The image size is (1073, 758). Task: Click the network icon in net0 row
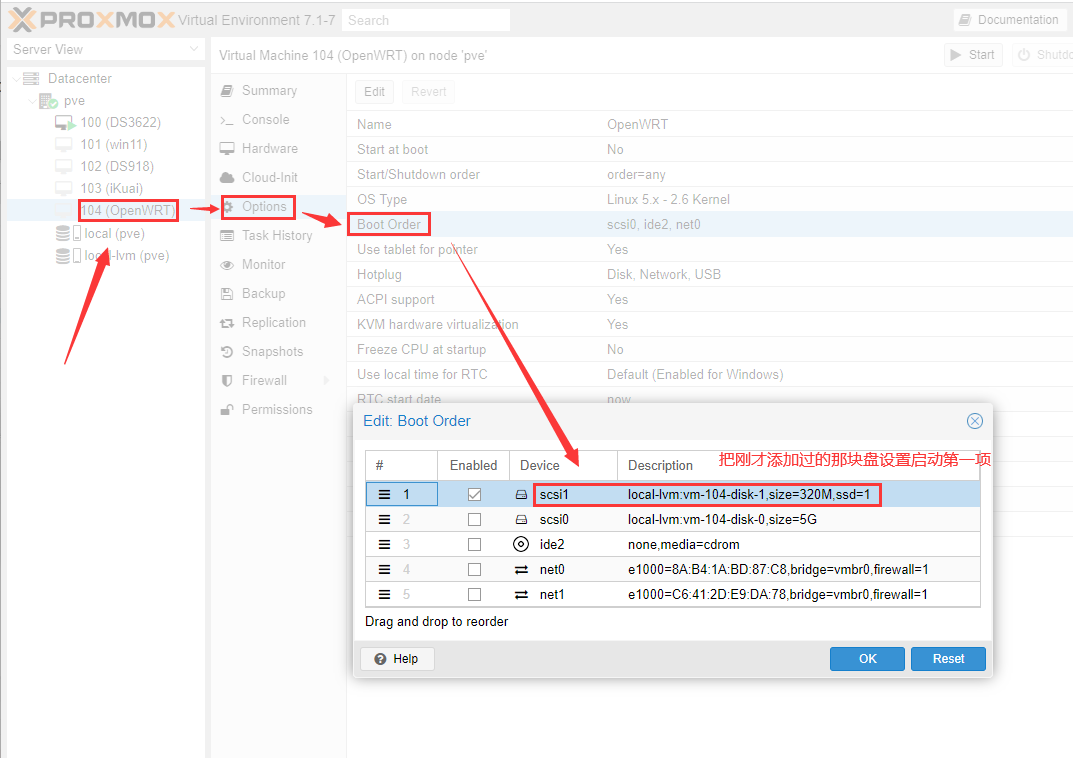pos(520,570)
